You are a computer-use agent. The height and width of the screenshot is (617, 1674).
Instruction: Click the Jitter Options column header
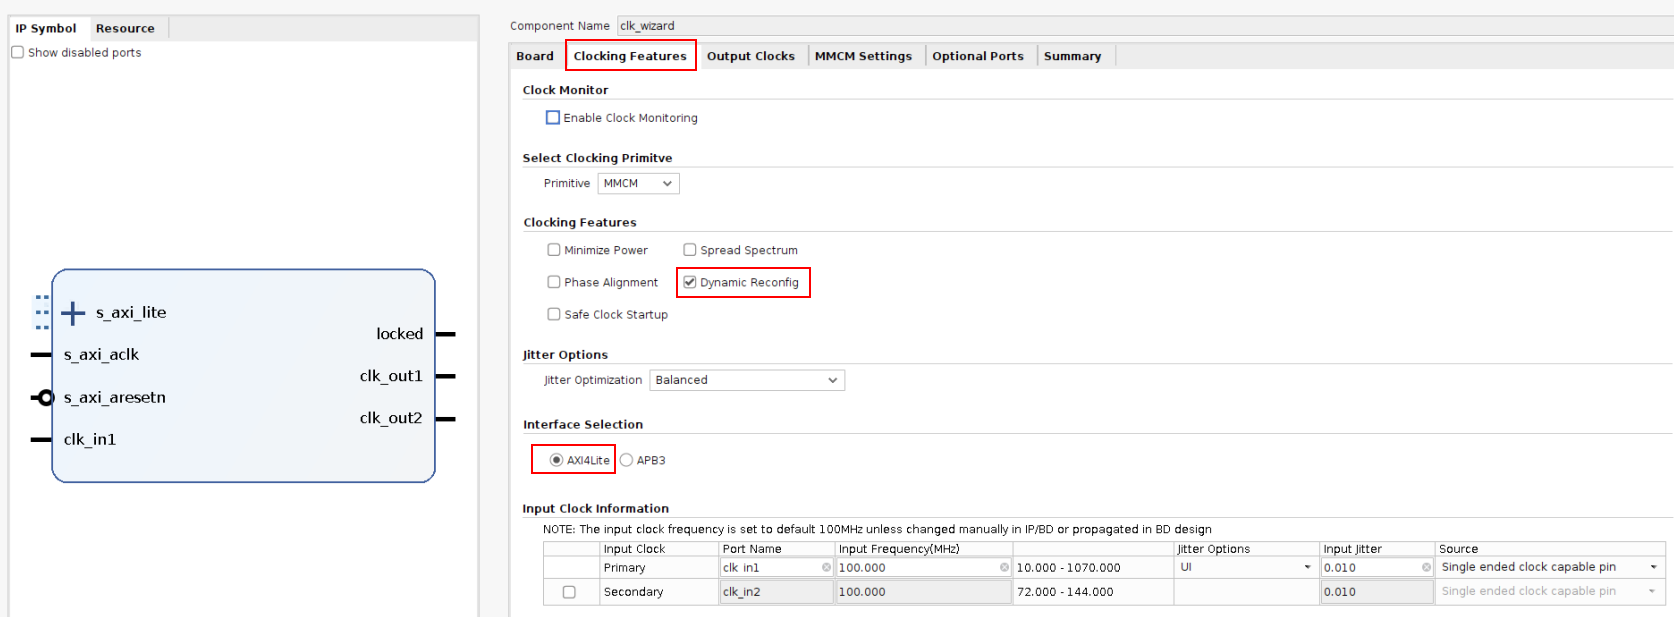[1246, 549]
